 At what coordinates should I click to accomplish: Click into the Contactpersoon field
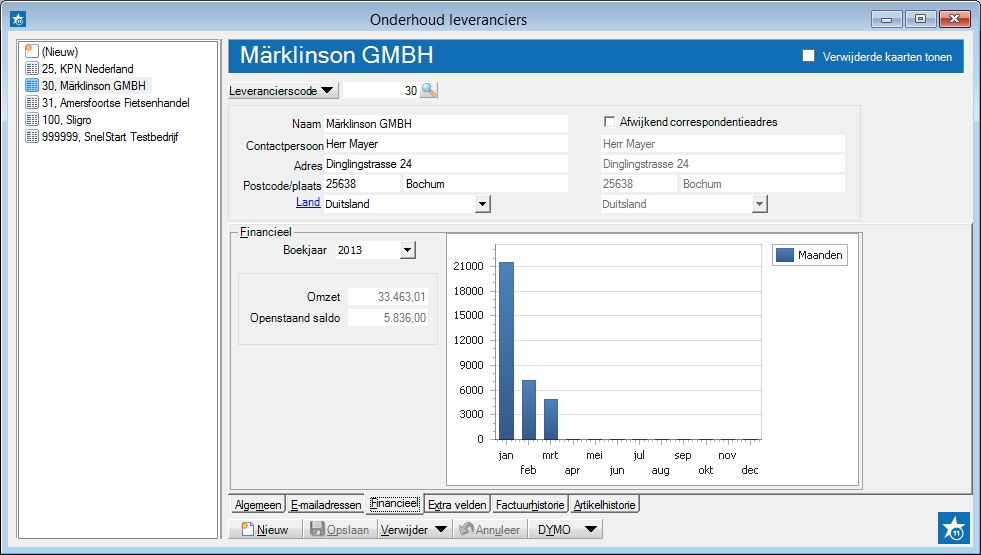pyautogui.click(x=445, y=144)
